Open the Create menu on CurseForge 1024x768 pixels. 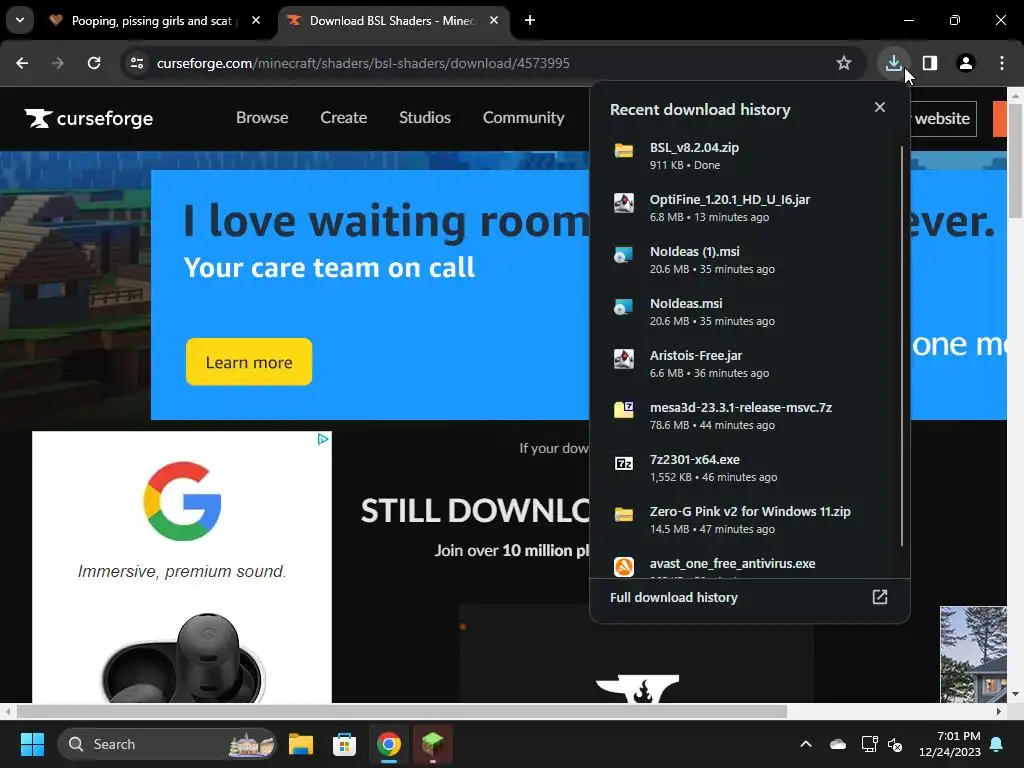(x=344, y=118)
